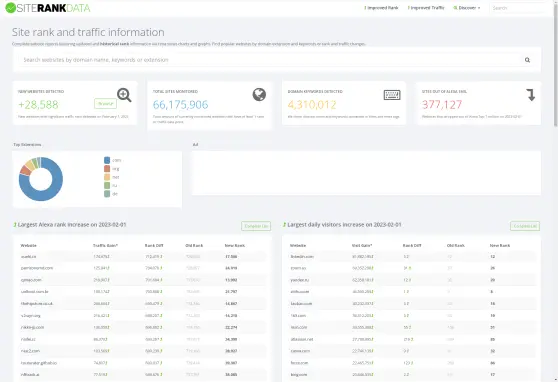Click the keyboard icon in keywords card
558x382 pixels.
click(x=392, y=95)
